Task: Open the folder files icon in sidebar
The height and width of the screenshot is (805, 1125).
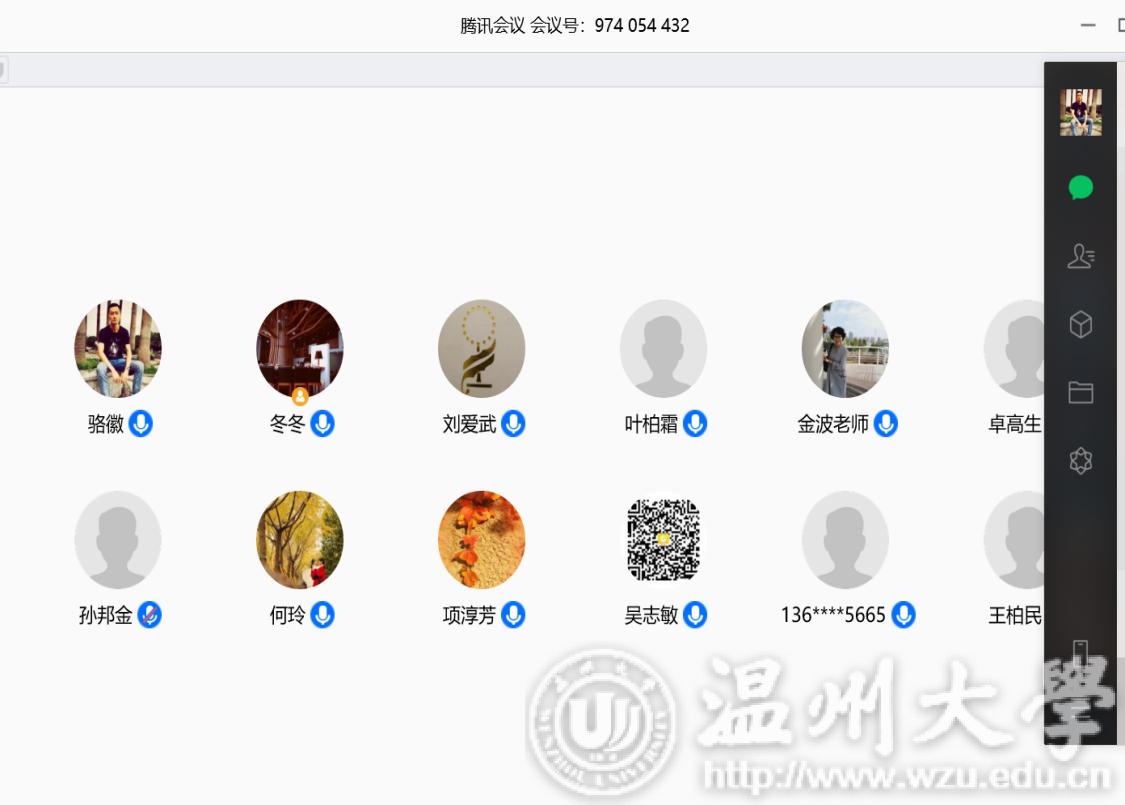Action: (x=1081, y=392)
